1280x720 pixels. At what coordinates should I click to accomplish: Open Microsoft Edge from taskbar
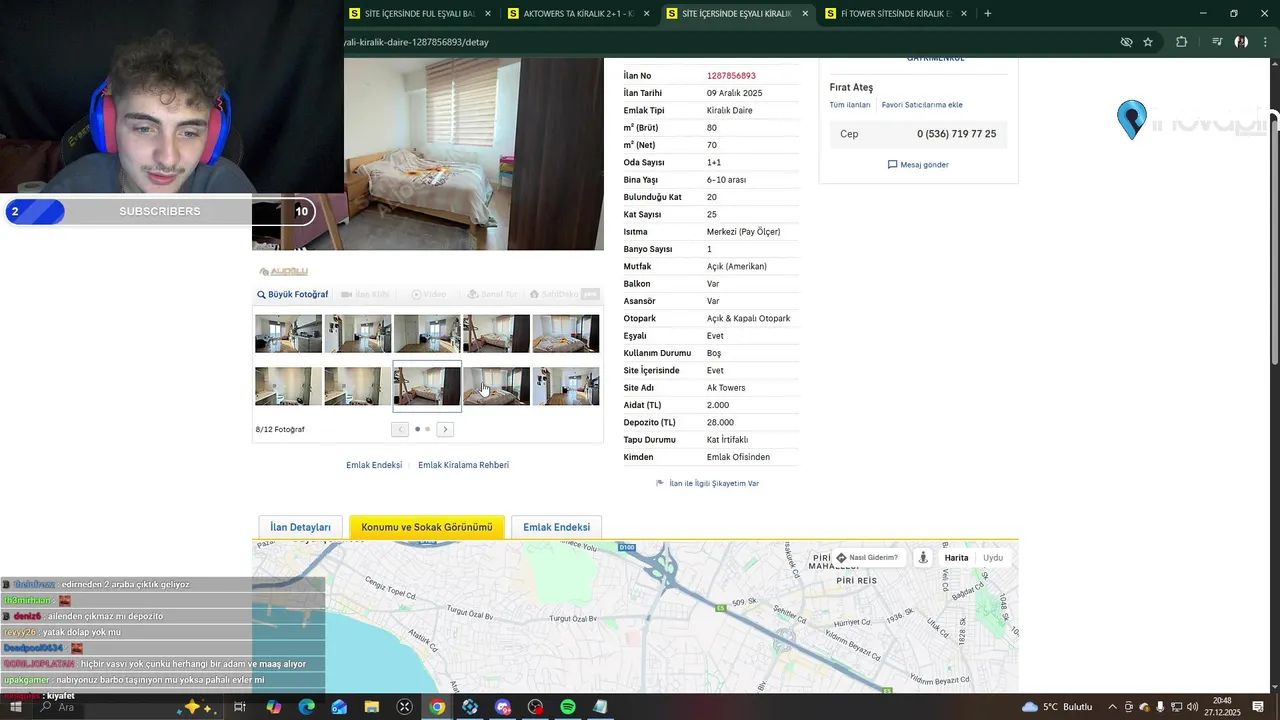pyautogui.click(x=307, y=707)
